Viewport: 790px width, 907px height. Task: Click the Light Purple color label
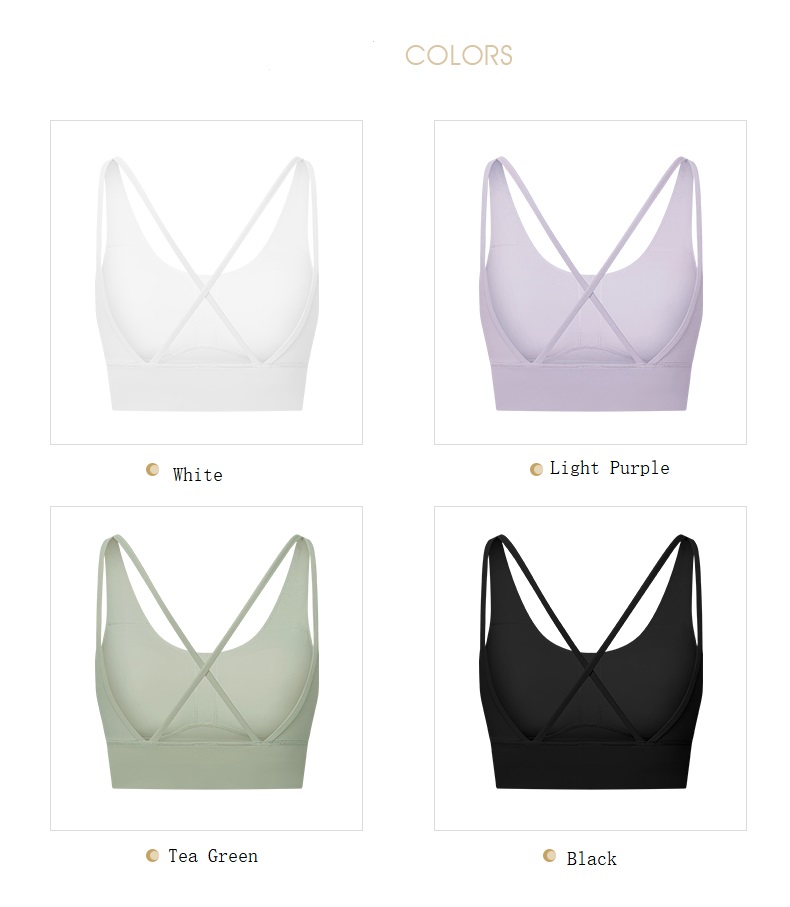pyautogui.click(x=610, y=468)
